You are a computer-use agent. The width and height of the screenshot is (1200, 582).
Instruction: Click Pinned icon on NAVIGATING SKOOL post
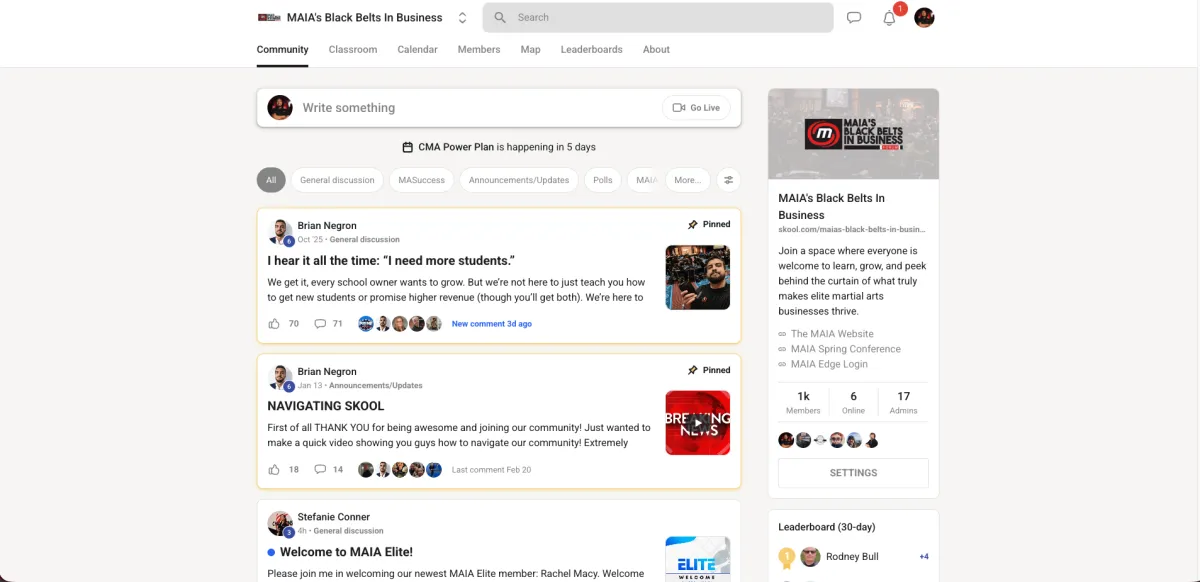693,370
